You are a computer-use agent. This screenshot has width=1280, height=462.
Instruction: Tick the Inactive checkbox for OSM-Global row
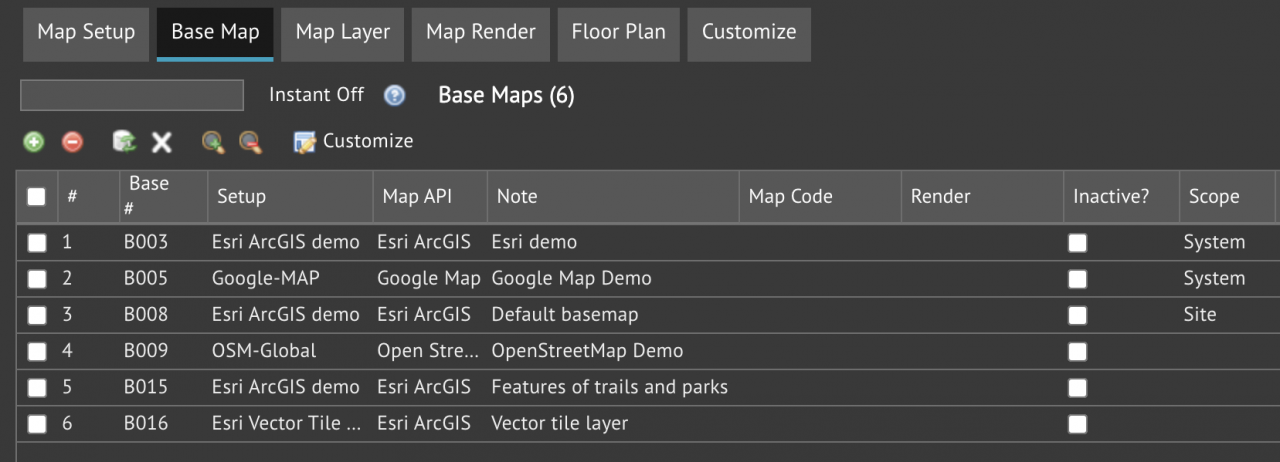click(x=1077, y=351)
